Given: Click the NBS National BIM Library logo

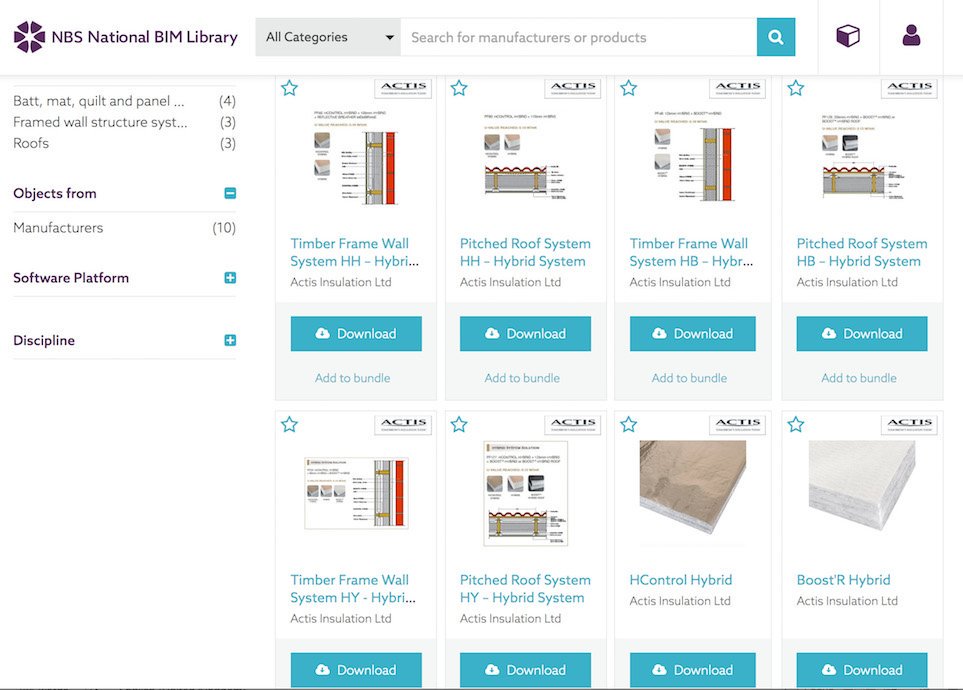Looking at the screenshot, I should [125, 37].
